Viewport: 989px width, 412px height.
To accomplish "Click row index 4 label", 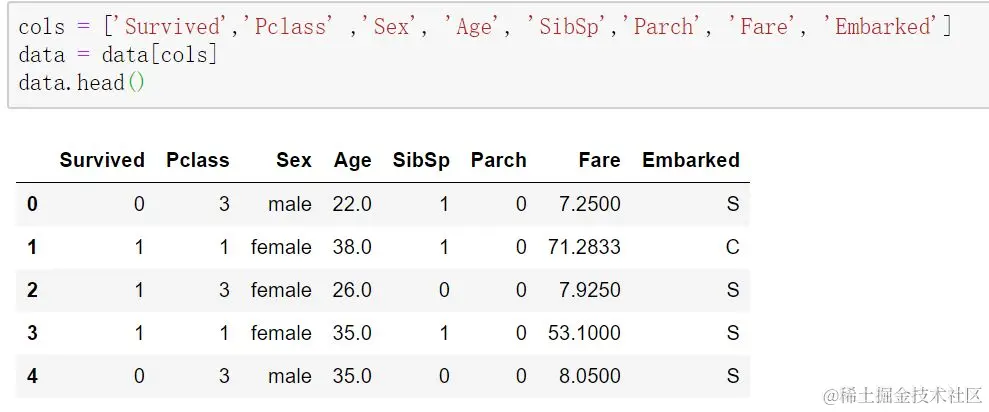I will 32,376.
